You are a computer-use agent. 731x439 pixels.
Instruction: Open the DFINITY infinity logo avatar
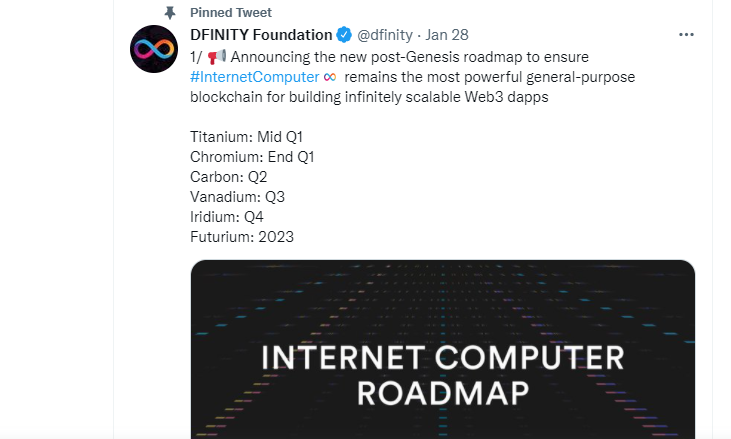[x=154, y=49]
